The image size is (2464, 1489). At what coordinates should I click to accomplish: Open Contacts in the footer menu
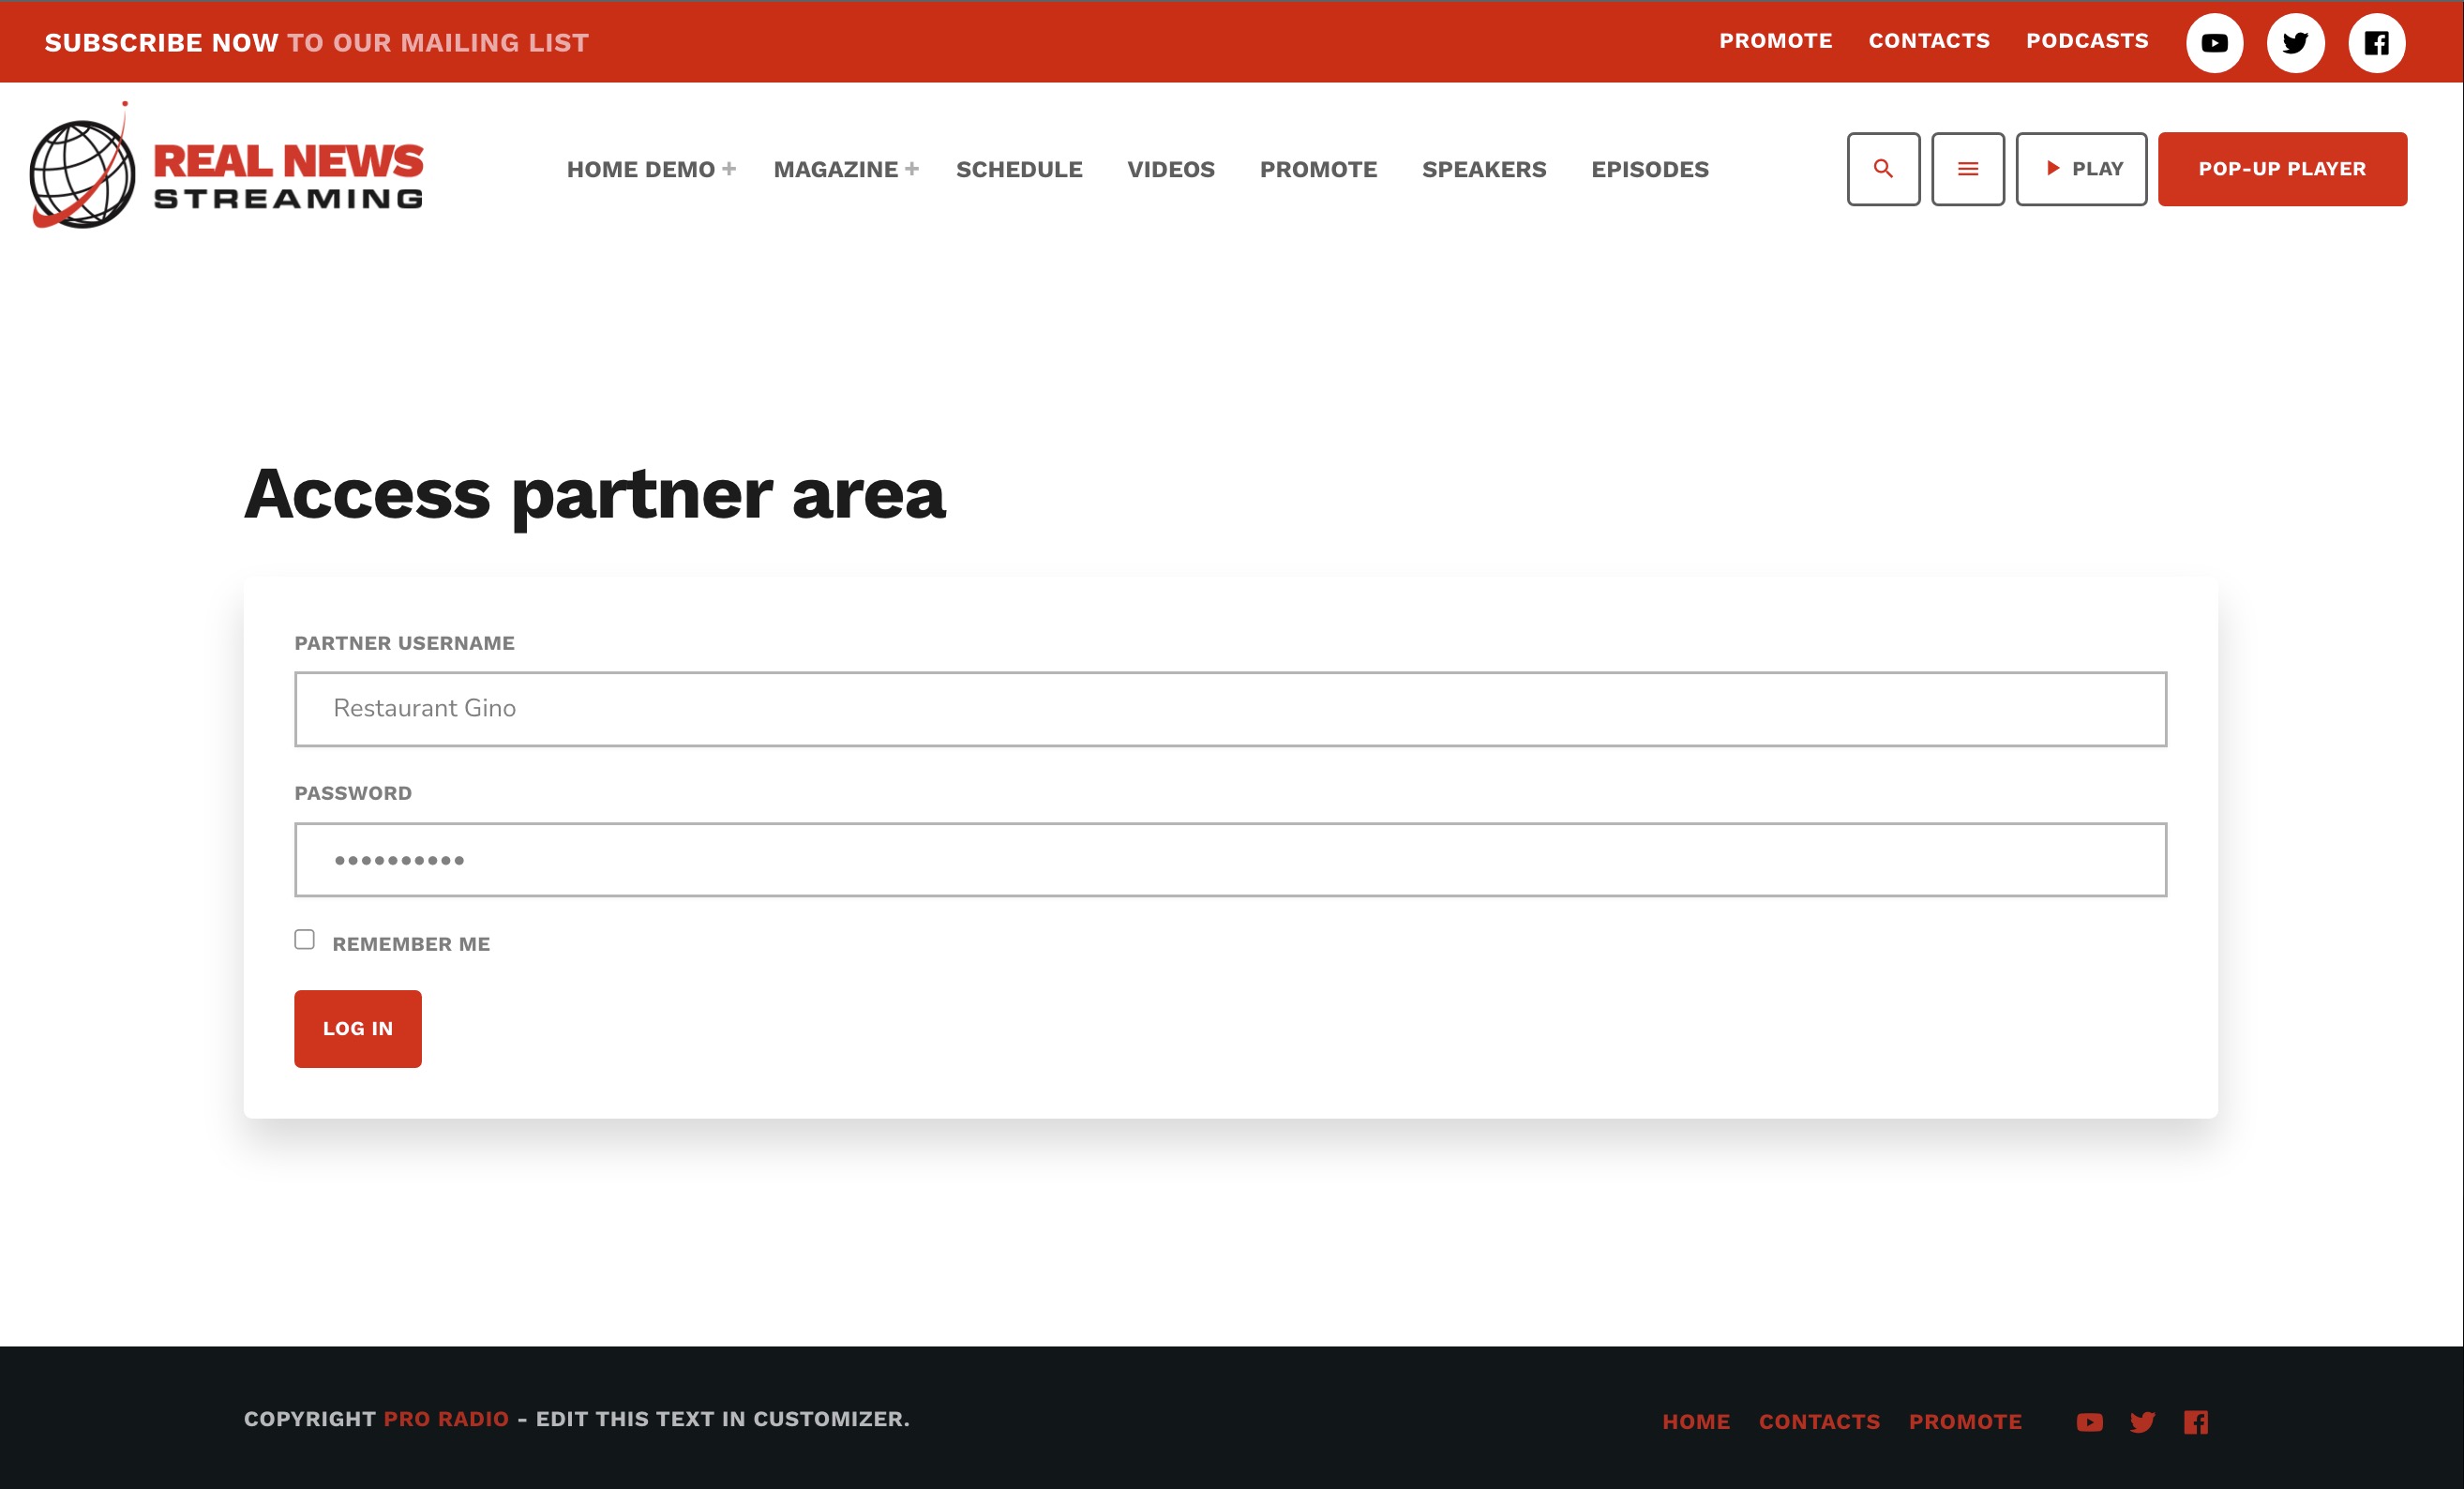[x=1819, y=1421]
